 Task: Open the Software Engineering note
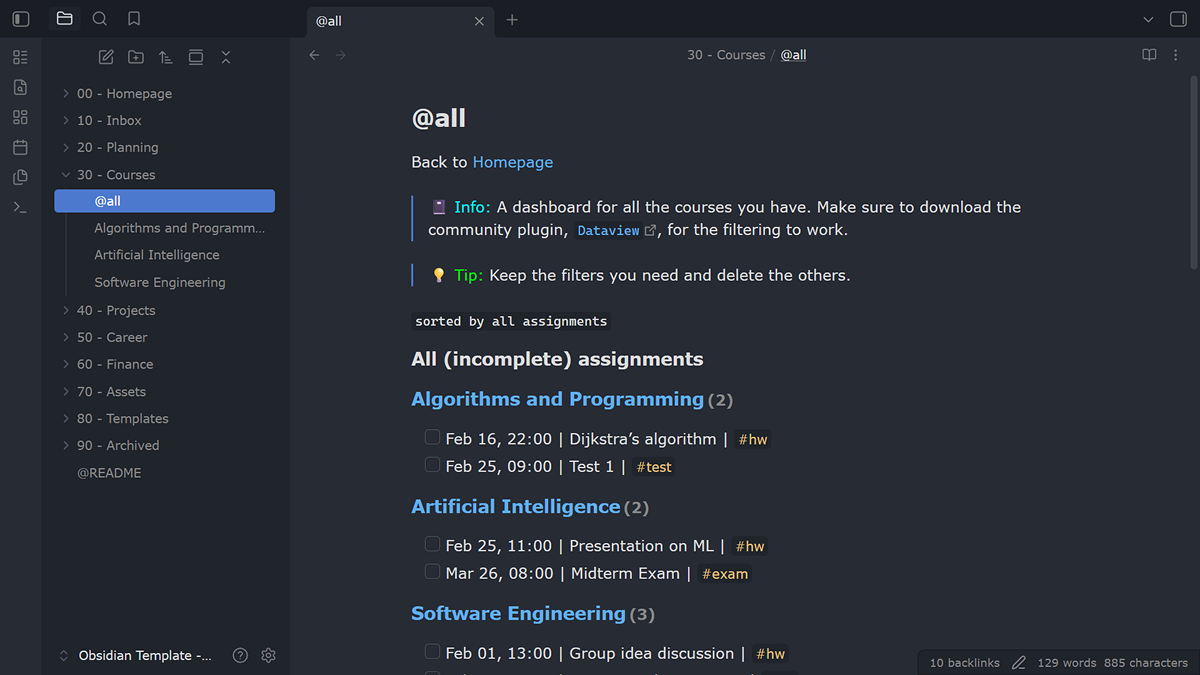click(x=160, y=282)
